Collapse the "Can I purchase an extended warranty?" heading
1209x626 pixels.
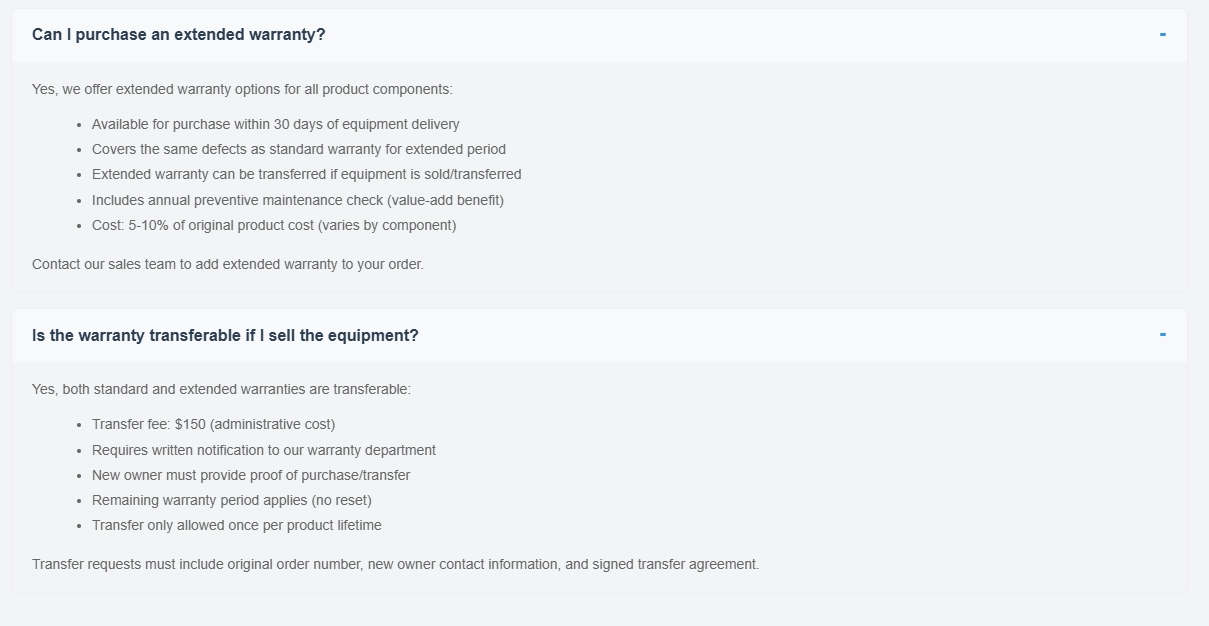[x=179, y=35]
